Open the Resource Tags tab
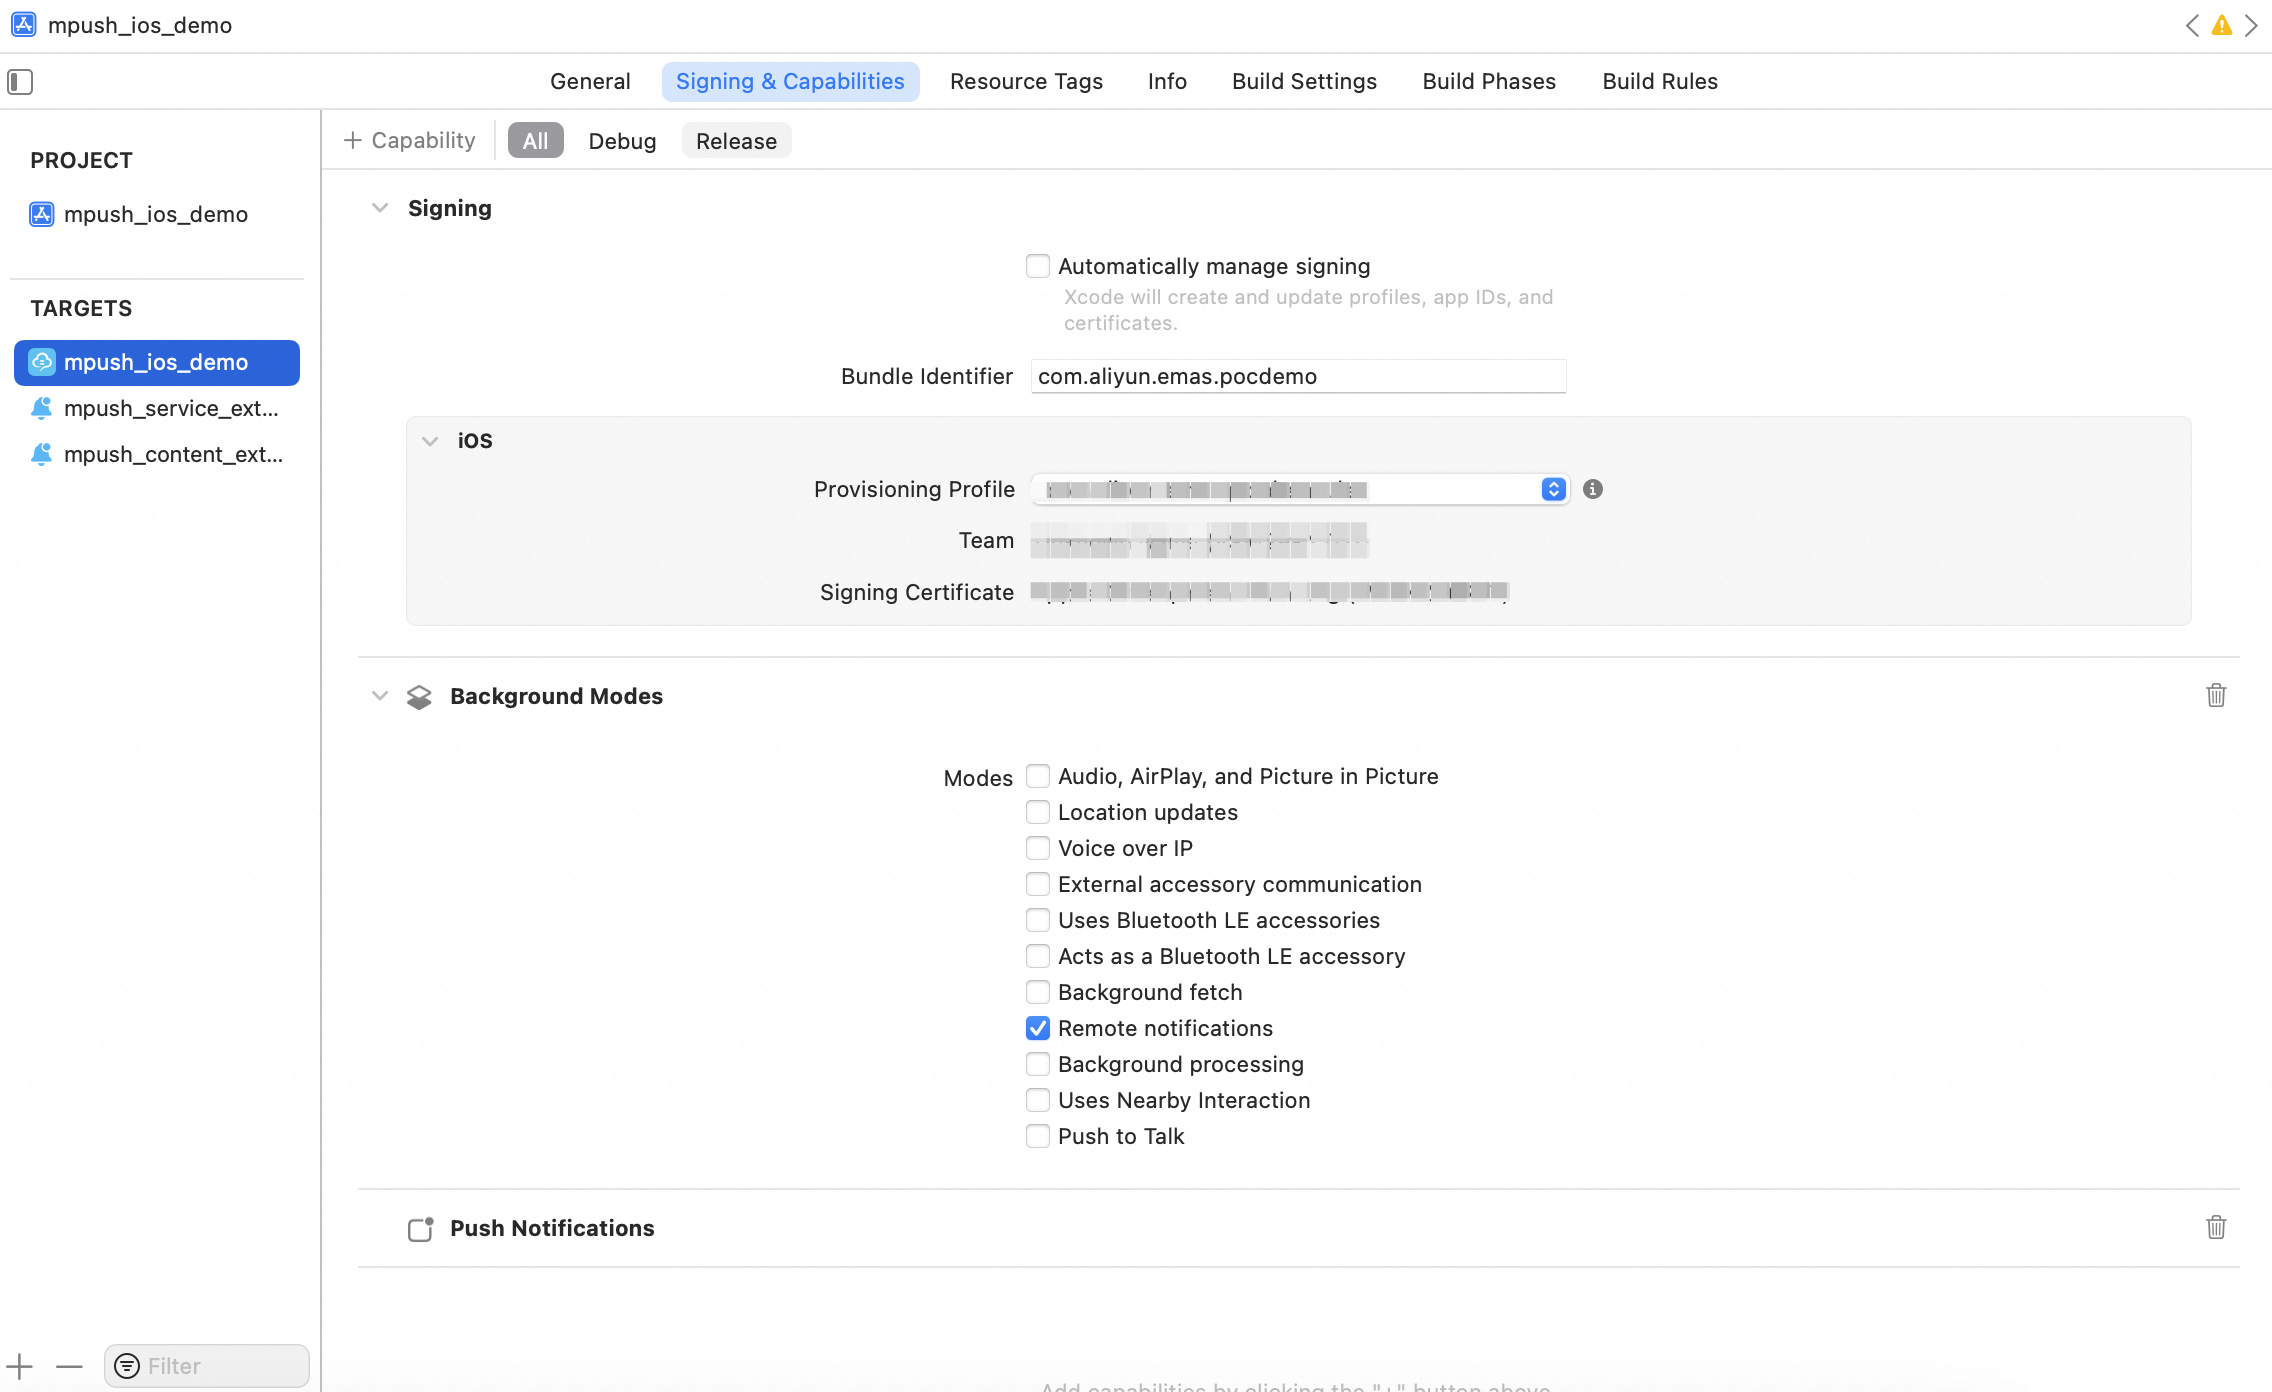 [x=1026, y=81]
